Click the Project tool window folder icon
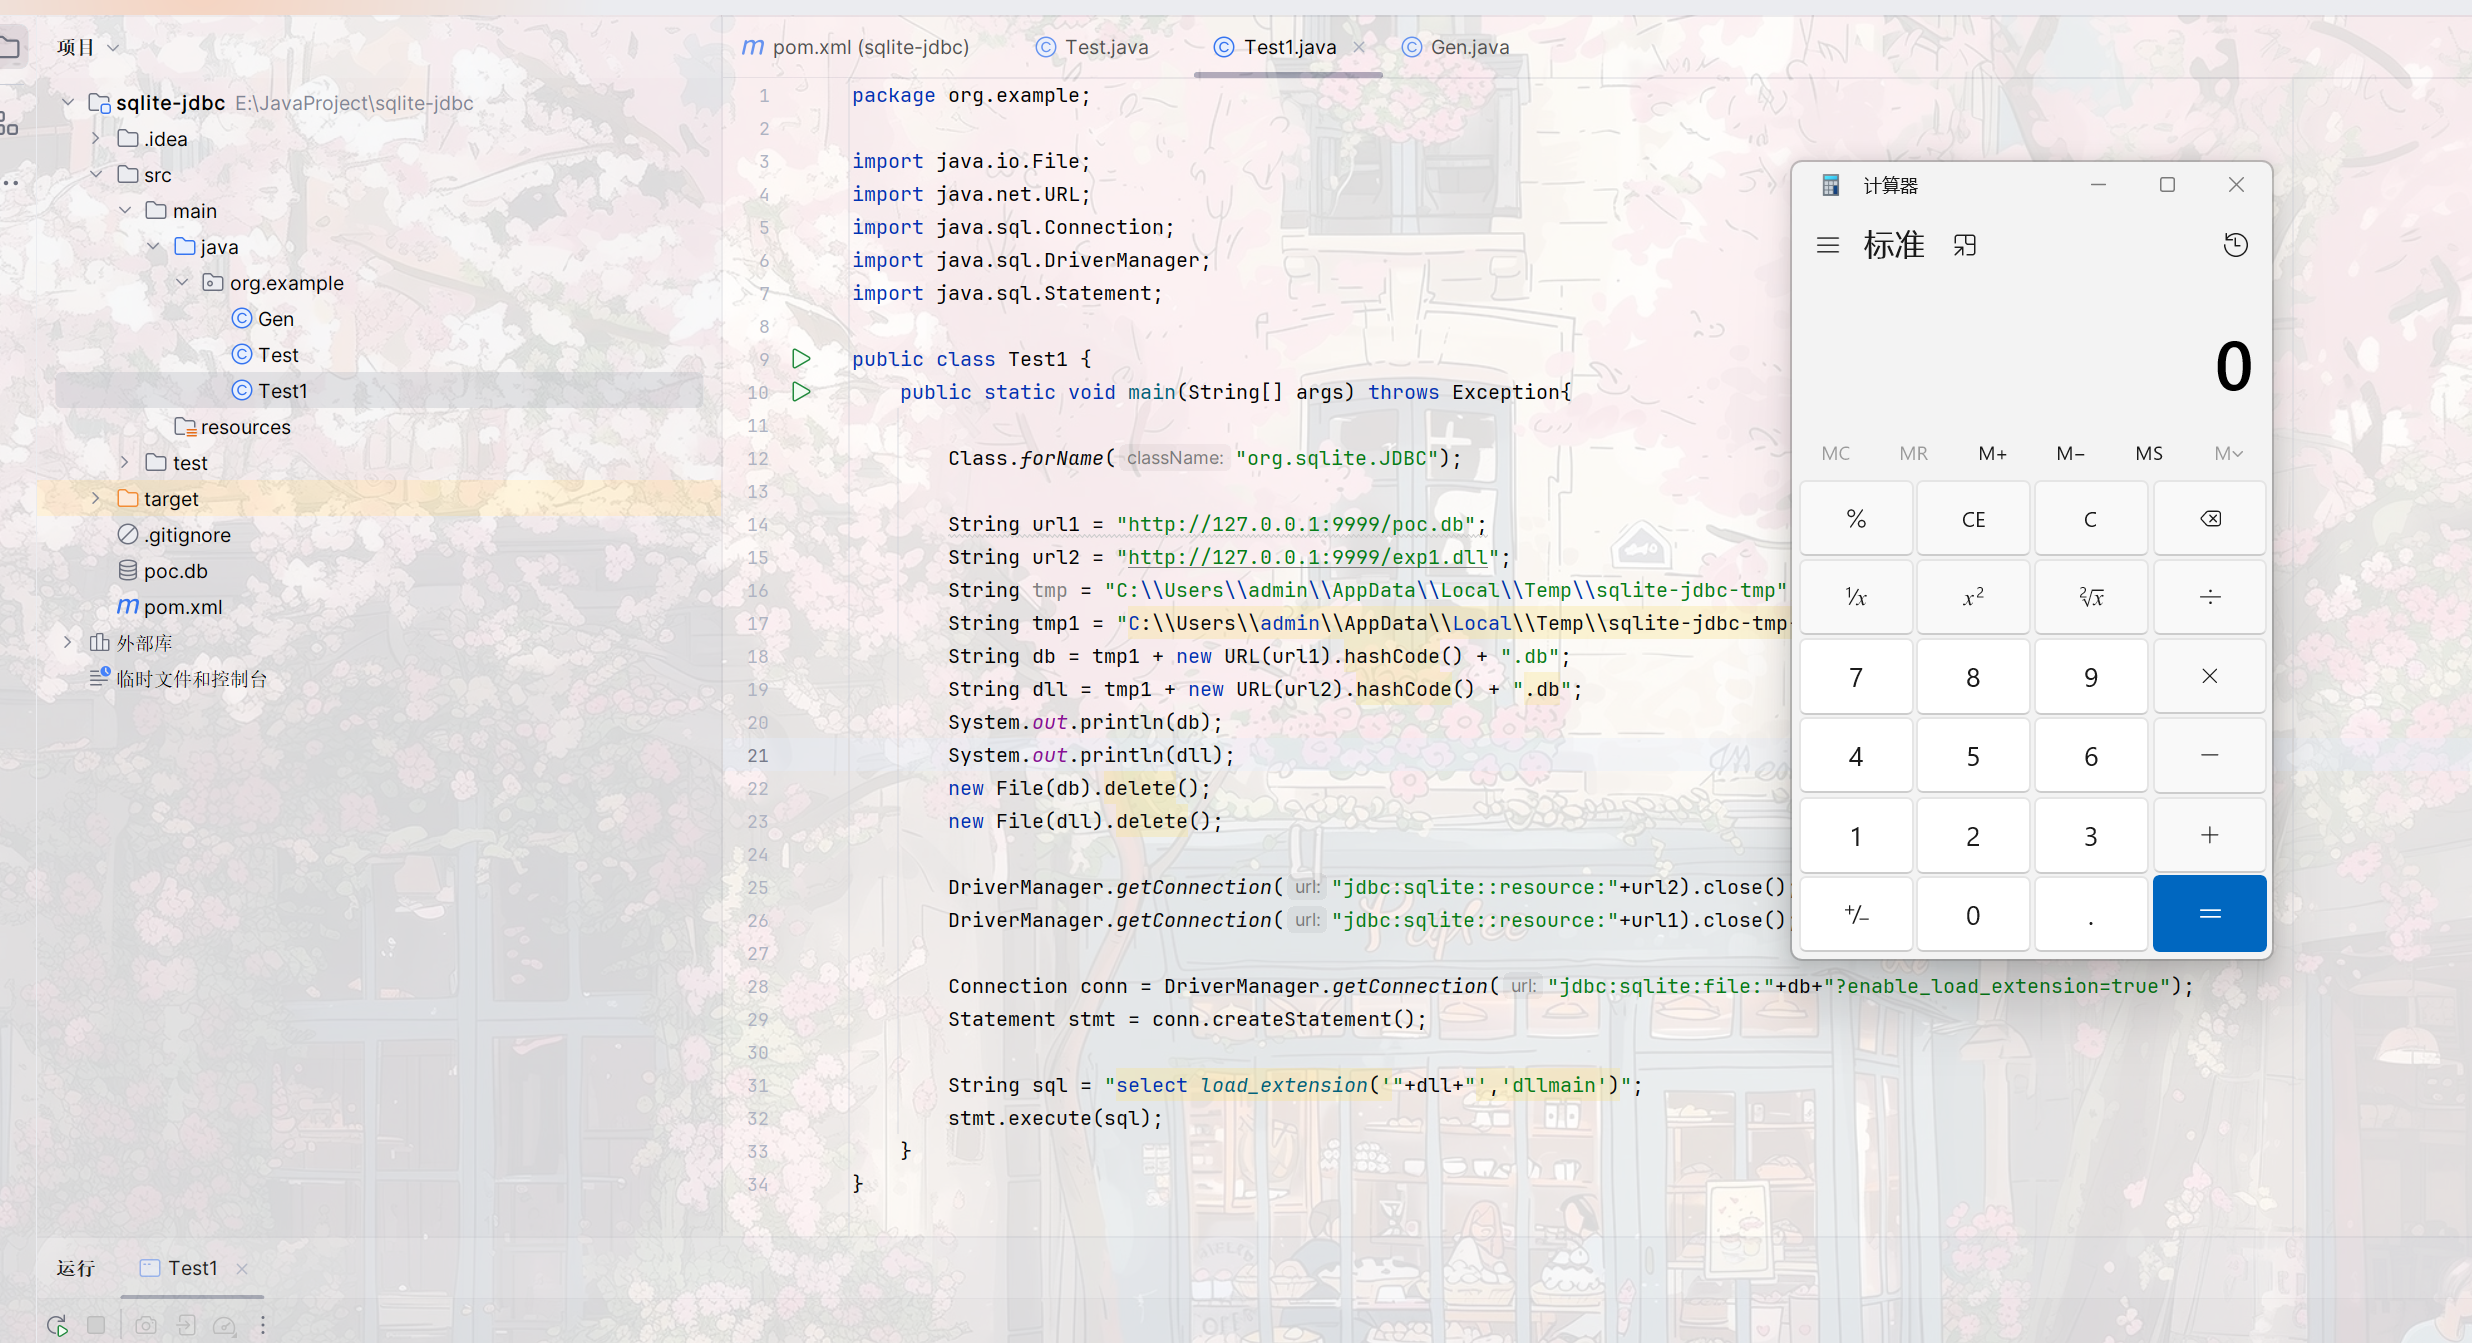This screenshot has width=2472, height=1343. 10,46
